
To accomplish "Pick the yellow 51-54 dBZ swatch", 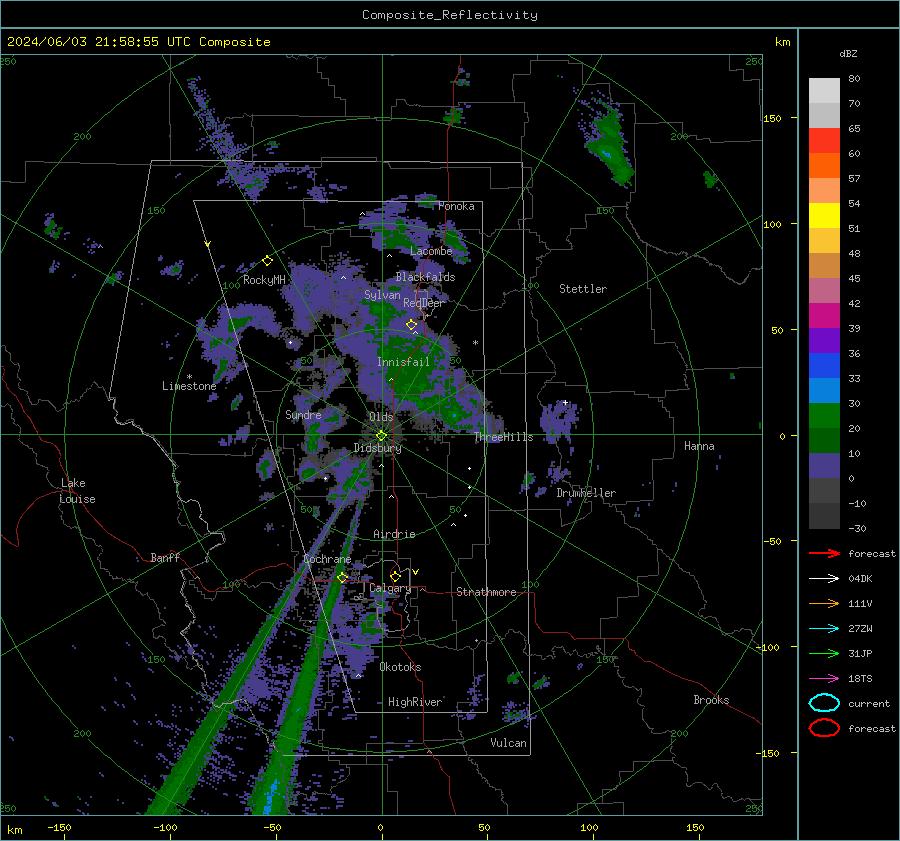I will click(x=824, y=215).
